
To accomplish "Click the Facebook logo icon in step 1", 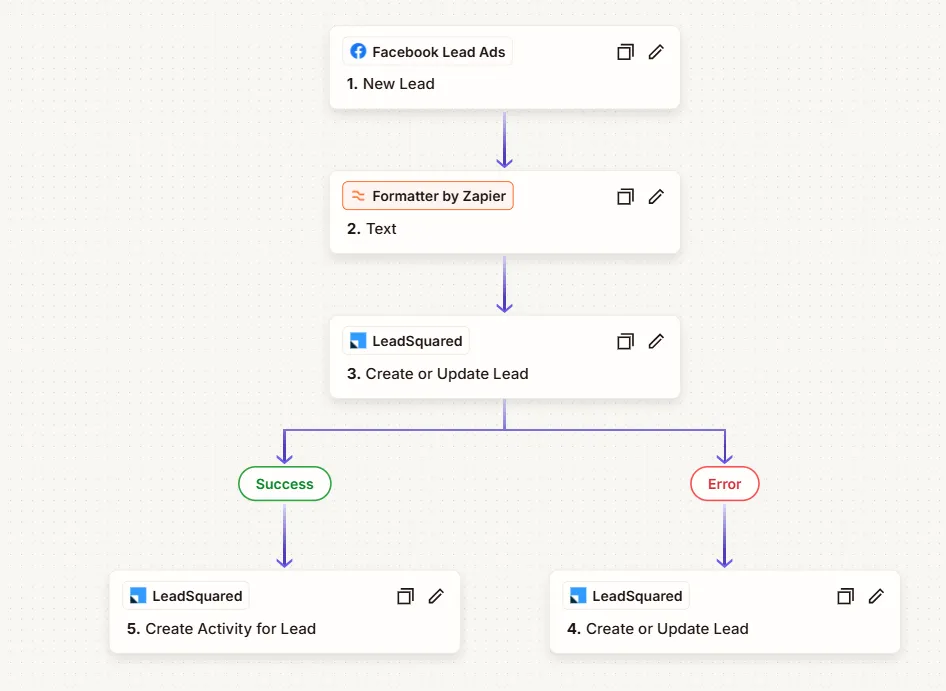I will click(358, 51).
